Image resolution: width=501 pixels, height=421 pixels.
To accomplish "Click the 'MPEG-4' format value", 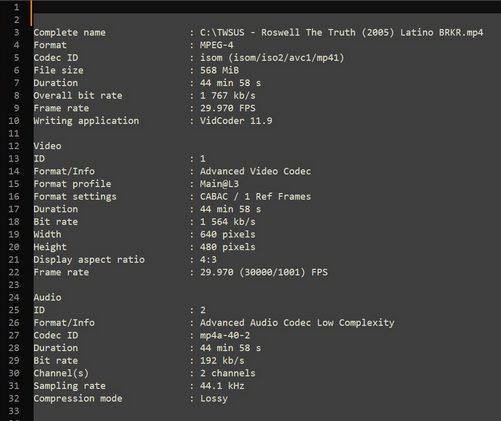I will click(216, 45).
